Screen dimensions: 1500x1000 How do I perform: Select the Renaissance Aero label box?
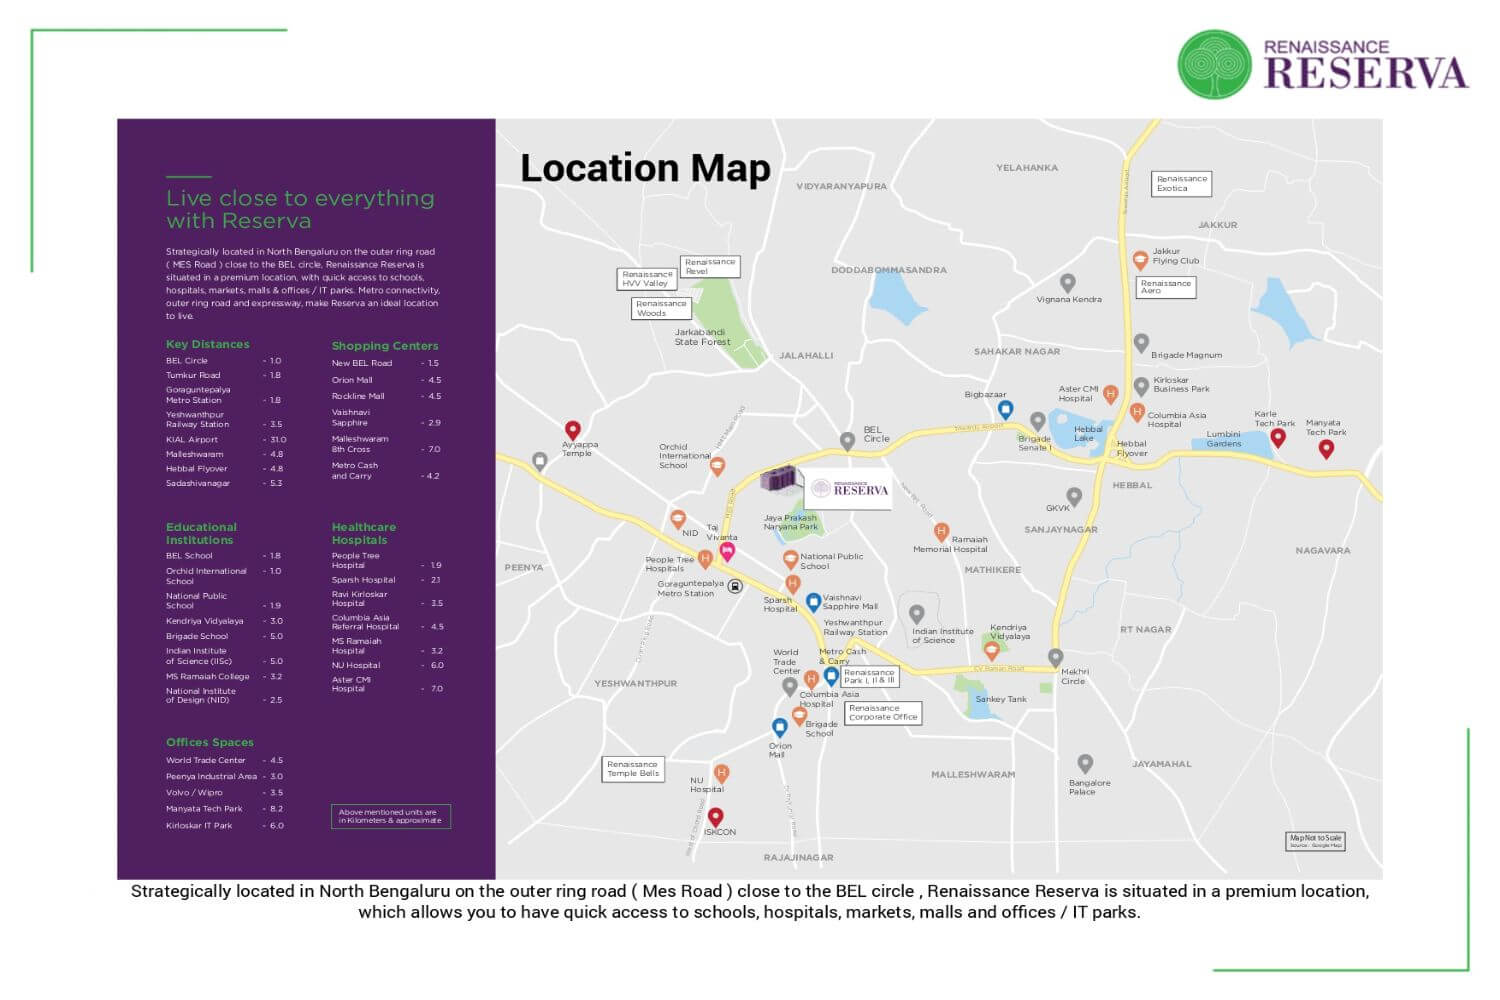pyautogui.click(x=1166, y=287)
